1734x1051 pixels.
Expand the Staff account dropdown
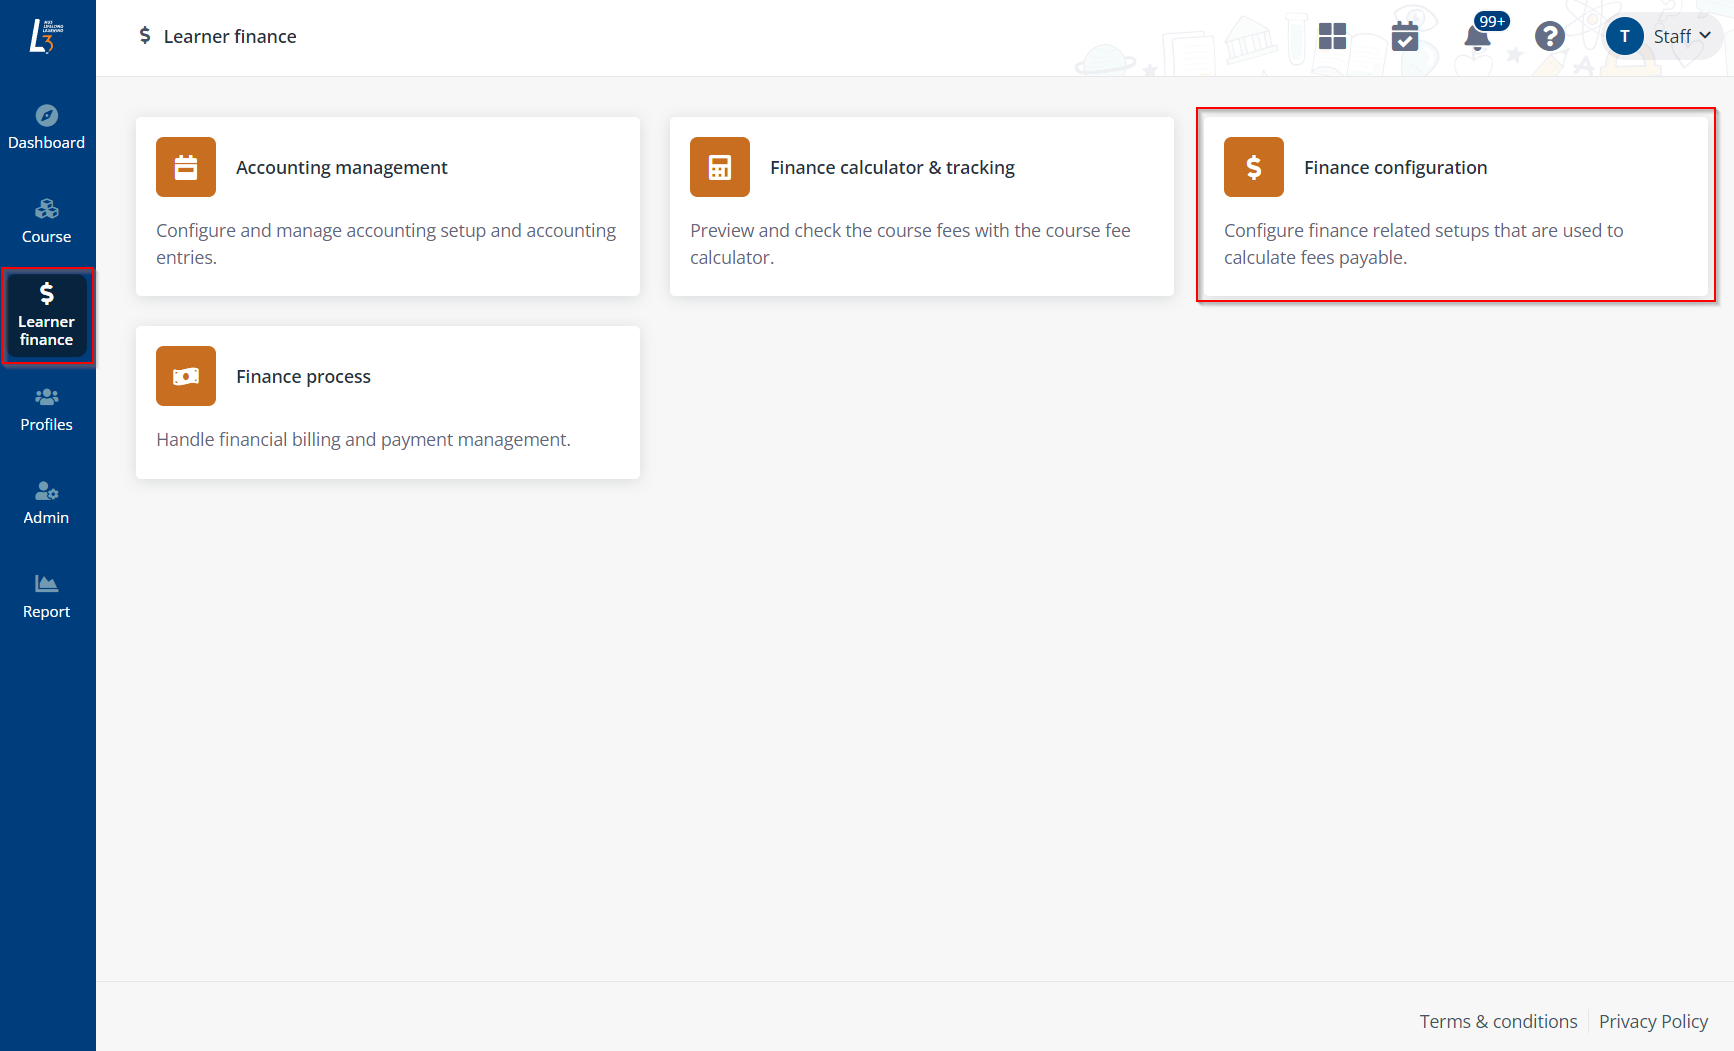[1678, 35]
